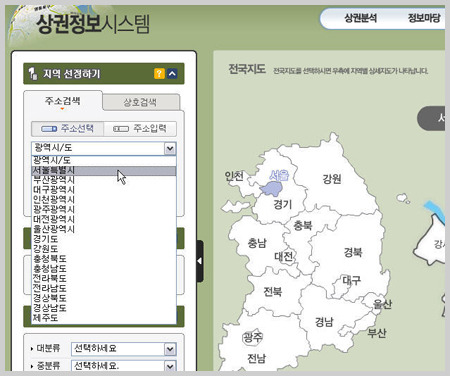Viewport: 450px width, 376px height.
Task: Open the 광역시/도 dropdown arrow
Action: pyautogui.click(x=170, y=148)
